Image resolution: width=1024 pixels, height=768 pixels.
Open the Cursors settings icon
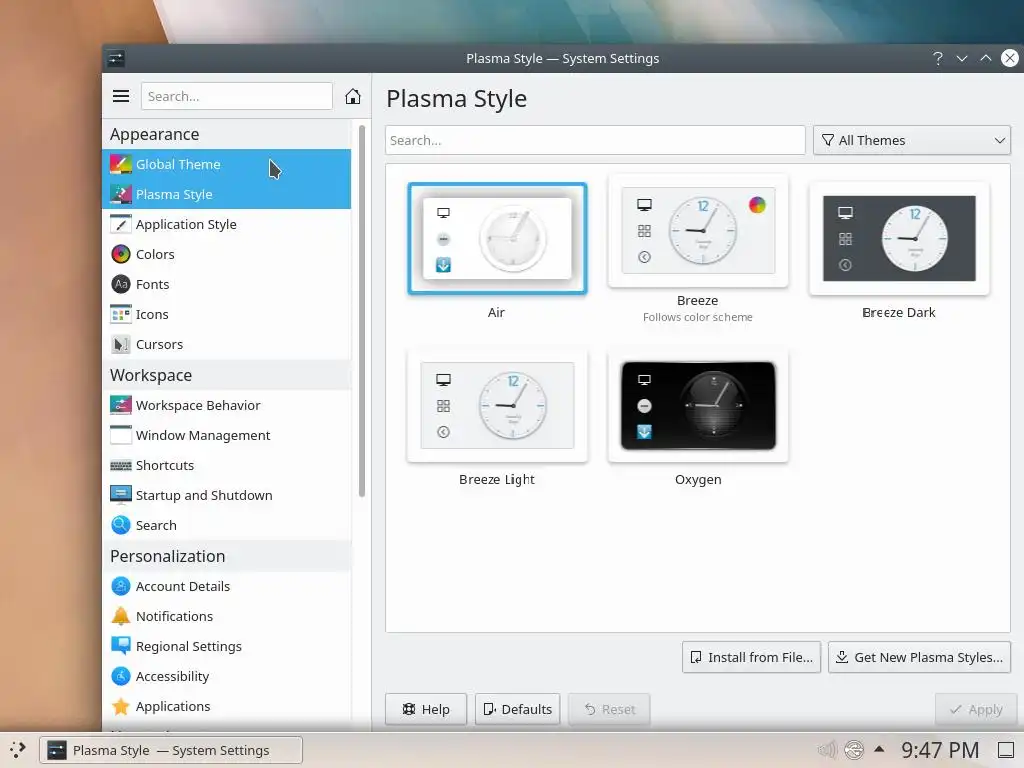click(x=121, y=344)
